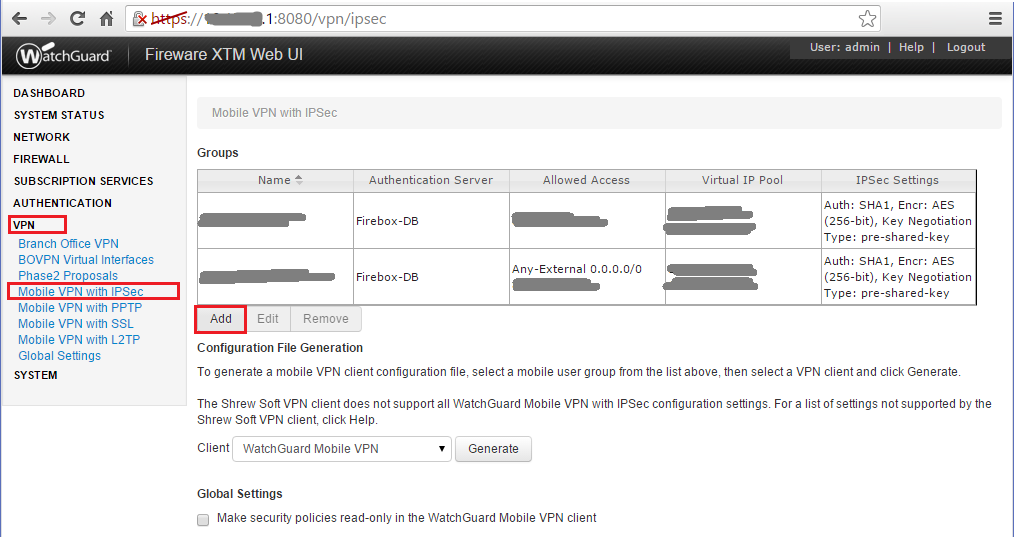The height and width of the screenshot is (537, 1014).
Task: Bookmark this page with the star icon
Action: (x=867, y=19)
